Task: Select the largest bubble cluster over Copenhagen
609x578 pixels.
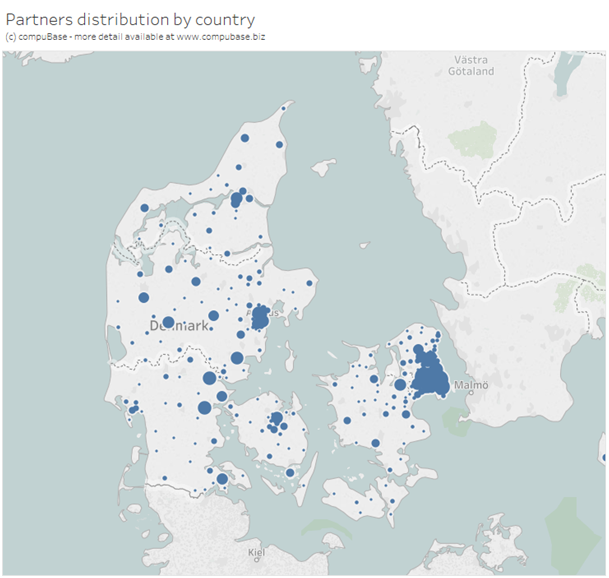Action: (431, 379)
